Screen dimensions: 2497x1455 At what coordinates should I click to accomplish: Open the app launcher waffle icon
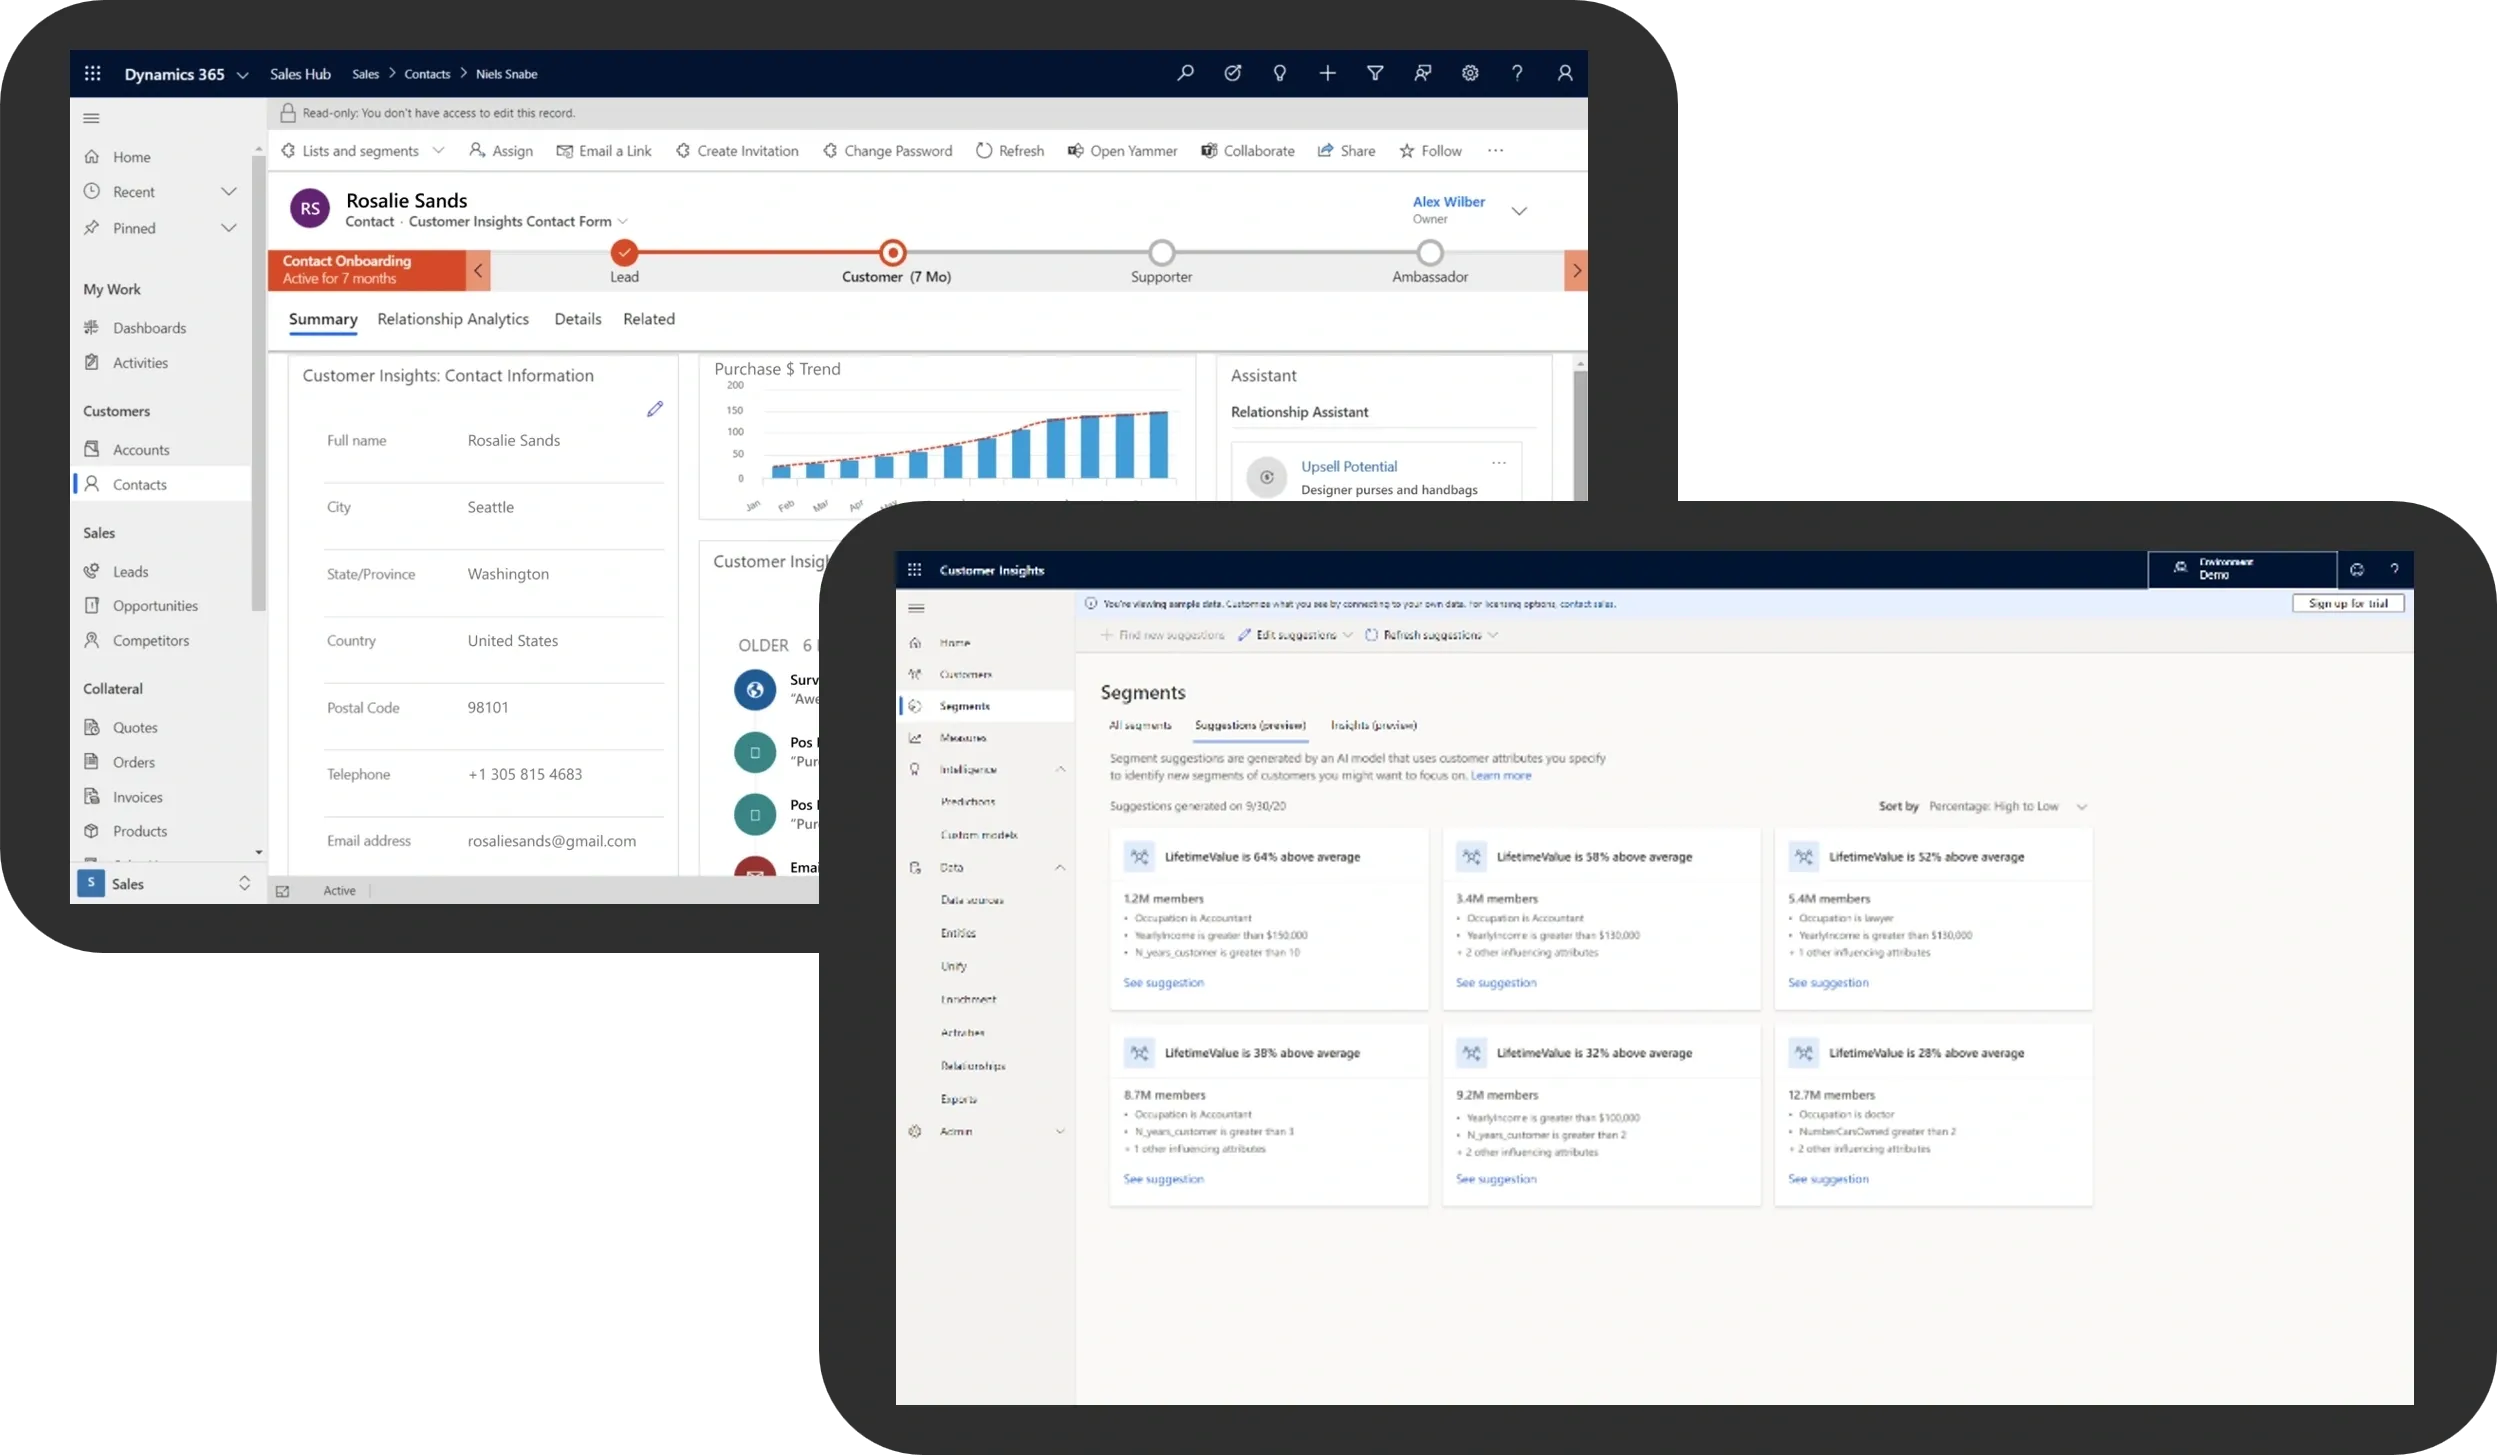93,73
